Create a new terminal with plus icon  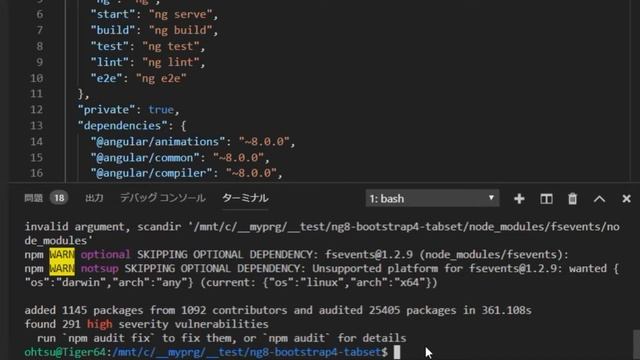pyautogui.click(x=519, y=199)
